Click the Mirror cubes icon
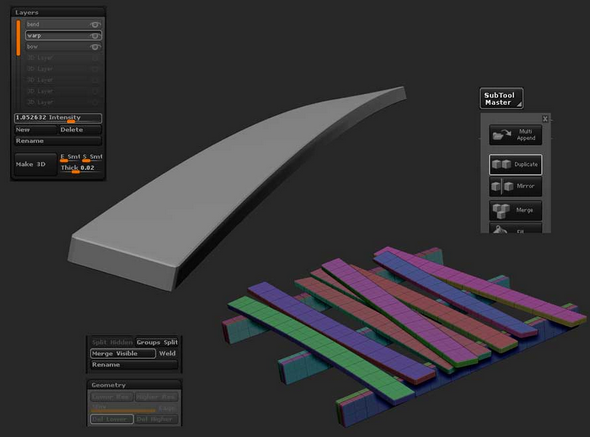The image size is (590, 437). click(502, 186)
